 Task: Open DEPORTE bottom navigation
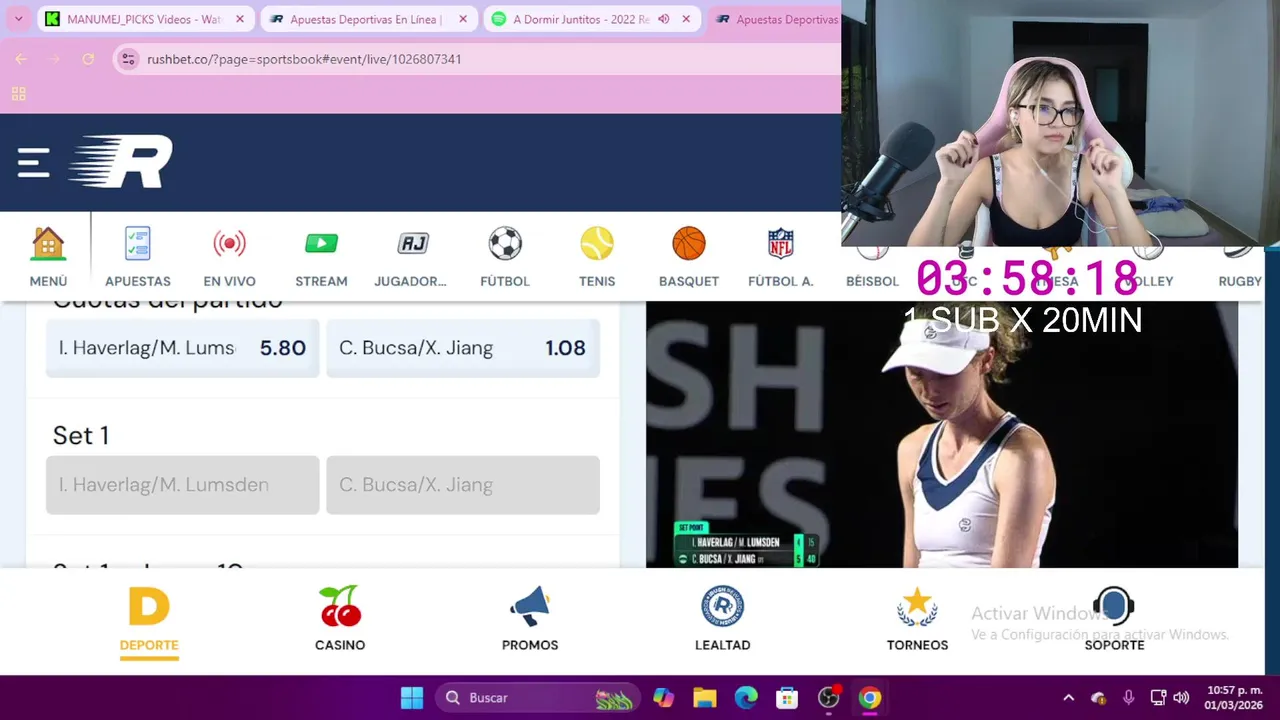149,620
